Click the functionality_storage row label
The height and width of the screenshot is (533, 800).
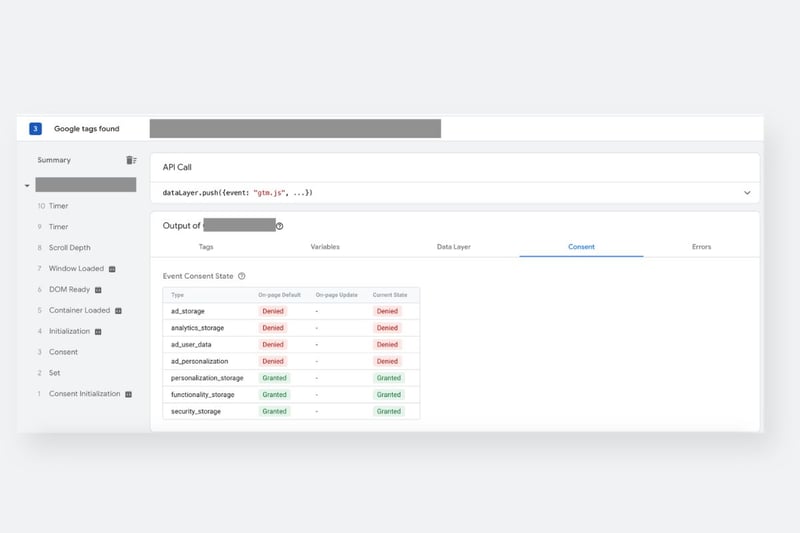(203, 395)
